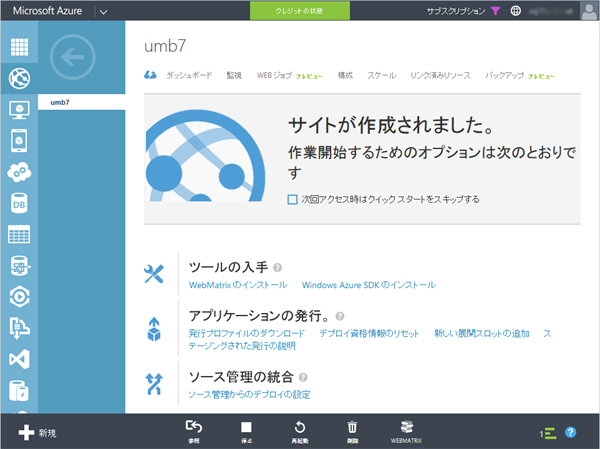Click the back arrow circle button
The width and height of the screenshot is (600, 449).
click(x=72, y=57)
